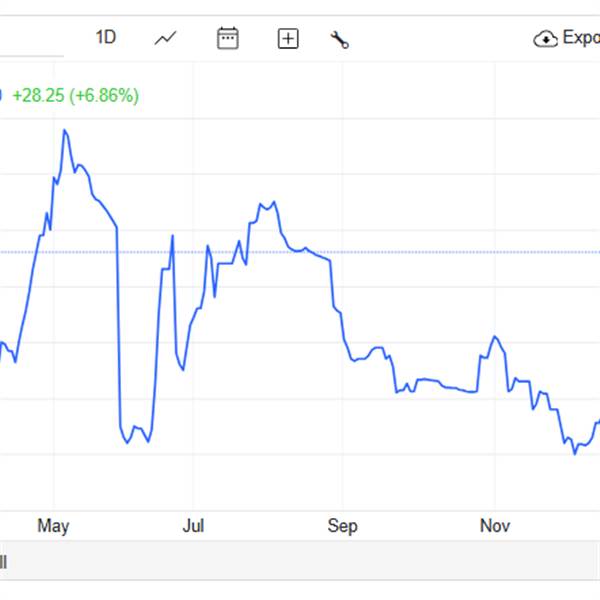Open the 1D interval selector
Image resolution: width=600 pixels, height=600 pixels.
pos(106,38)
